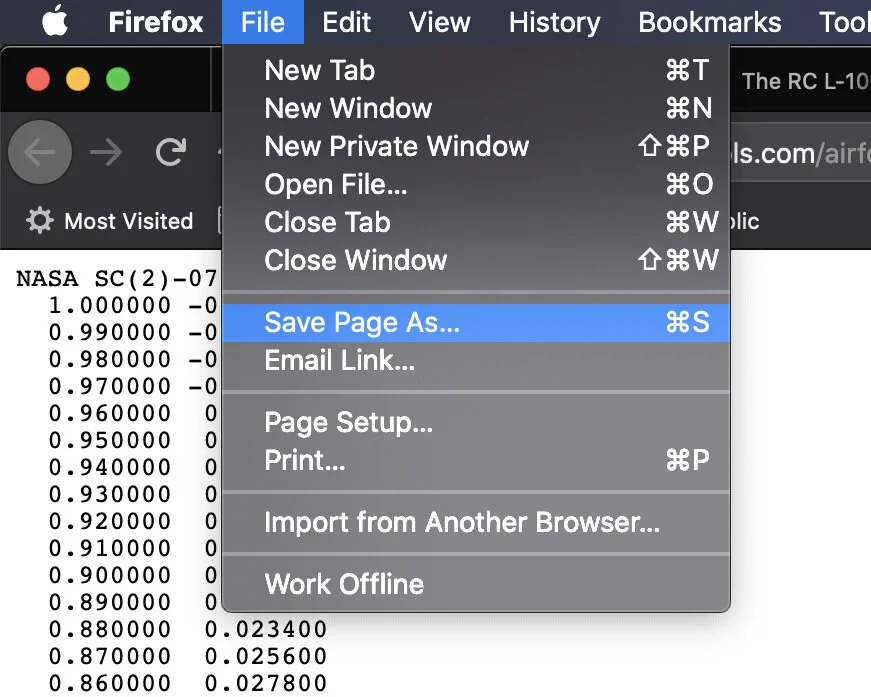Close the open File menu
Image resolution: width=871 pixels, height=697 pixels.
pyautogui.click(x=263, y=22)
